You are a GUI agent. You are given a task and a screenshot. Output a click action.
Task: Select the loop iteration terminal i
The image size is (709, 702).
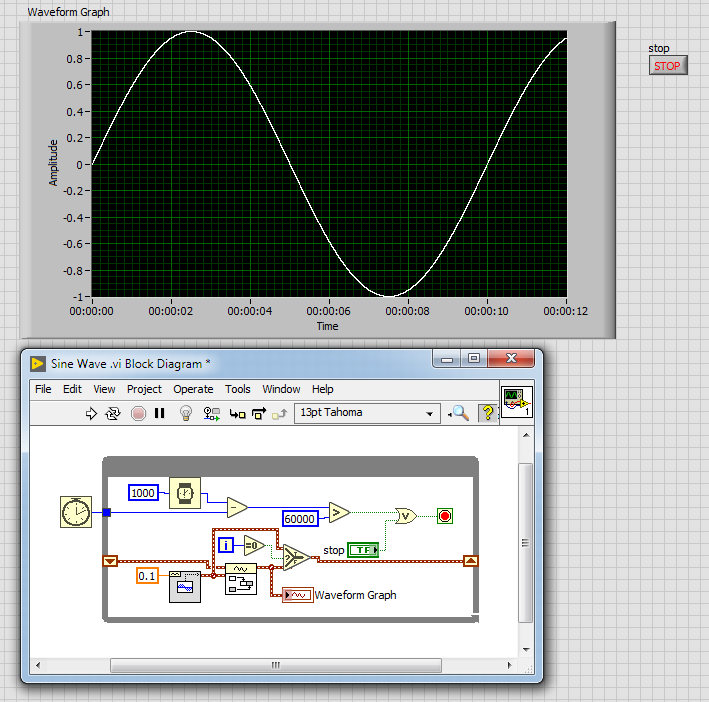tap(226, 545)
